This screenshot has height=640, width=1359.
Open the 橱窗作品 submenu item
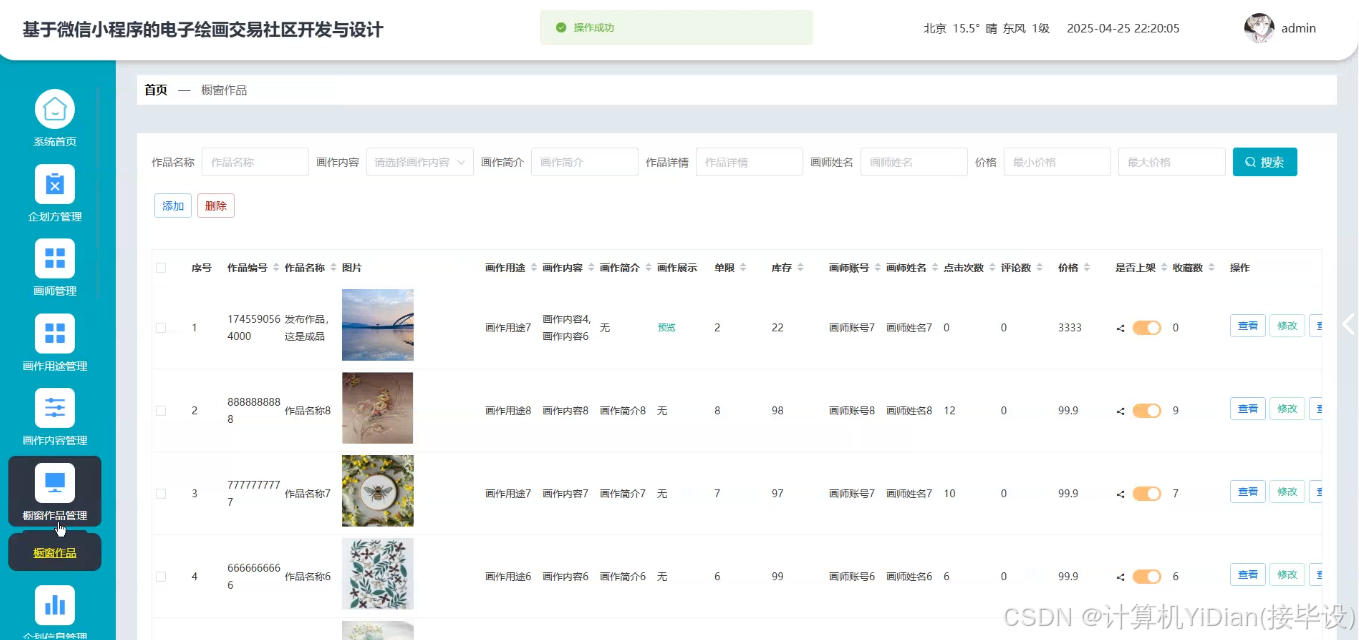point(55,551)
